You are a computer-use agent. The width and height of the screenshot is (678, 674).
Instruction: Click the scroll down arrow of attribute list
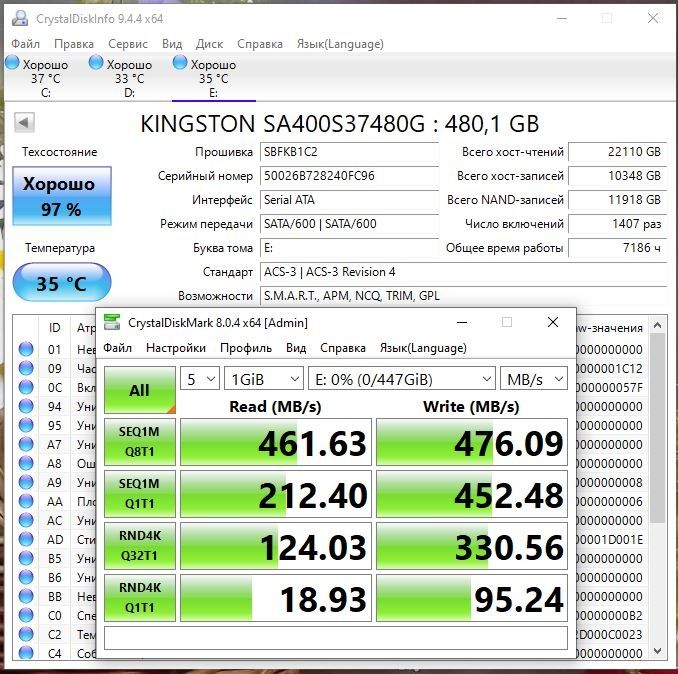pos(658,651)
